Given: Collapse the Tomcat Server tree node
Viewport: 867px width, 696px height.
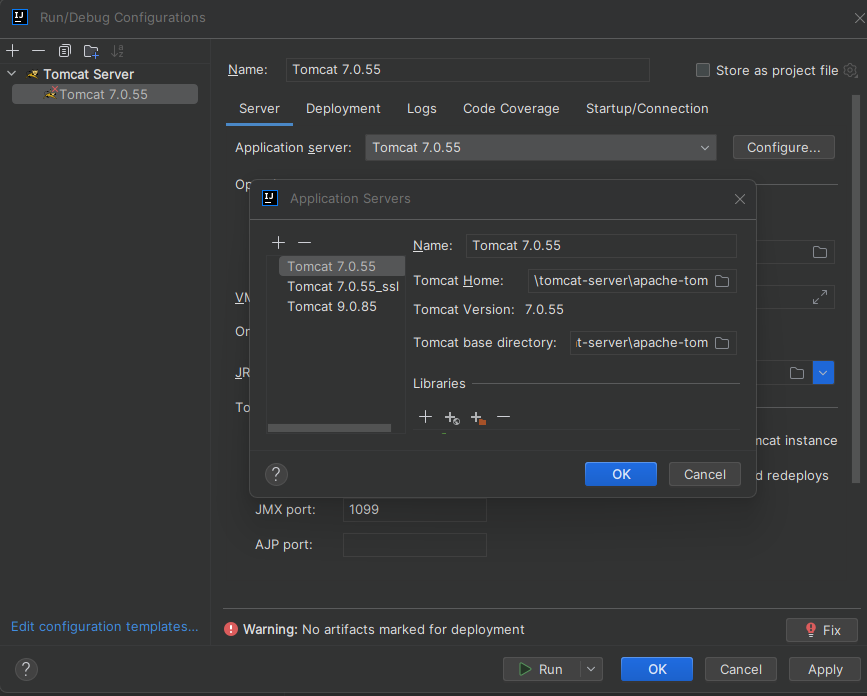Looking at the screenshot, I should point(12,74).
